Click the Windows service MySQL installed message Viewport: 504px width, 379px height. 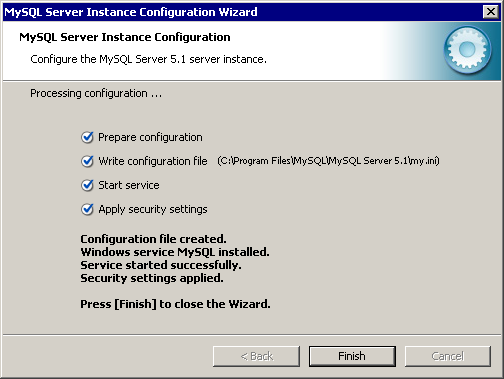click(175, 252)
